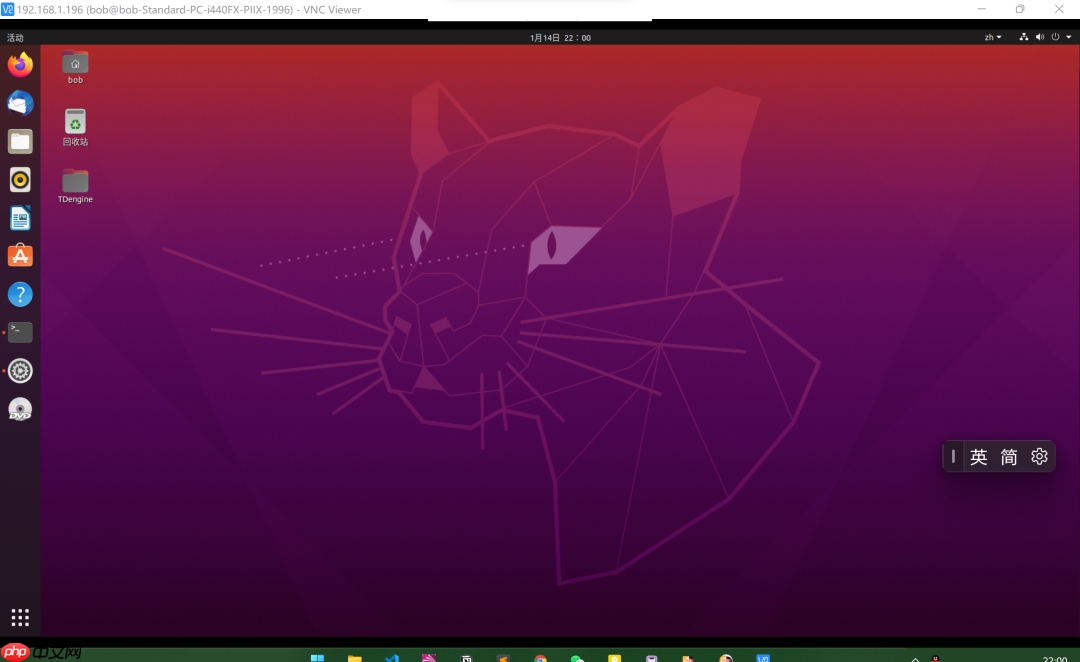1080x662 pixels.
Task: Launch Thunderbird mail client
Action: (20, 103)
